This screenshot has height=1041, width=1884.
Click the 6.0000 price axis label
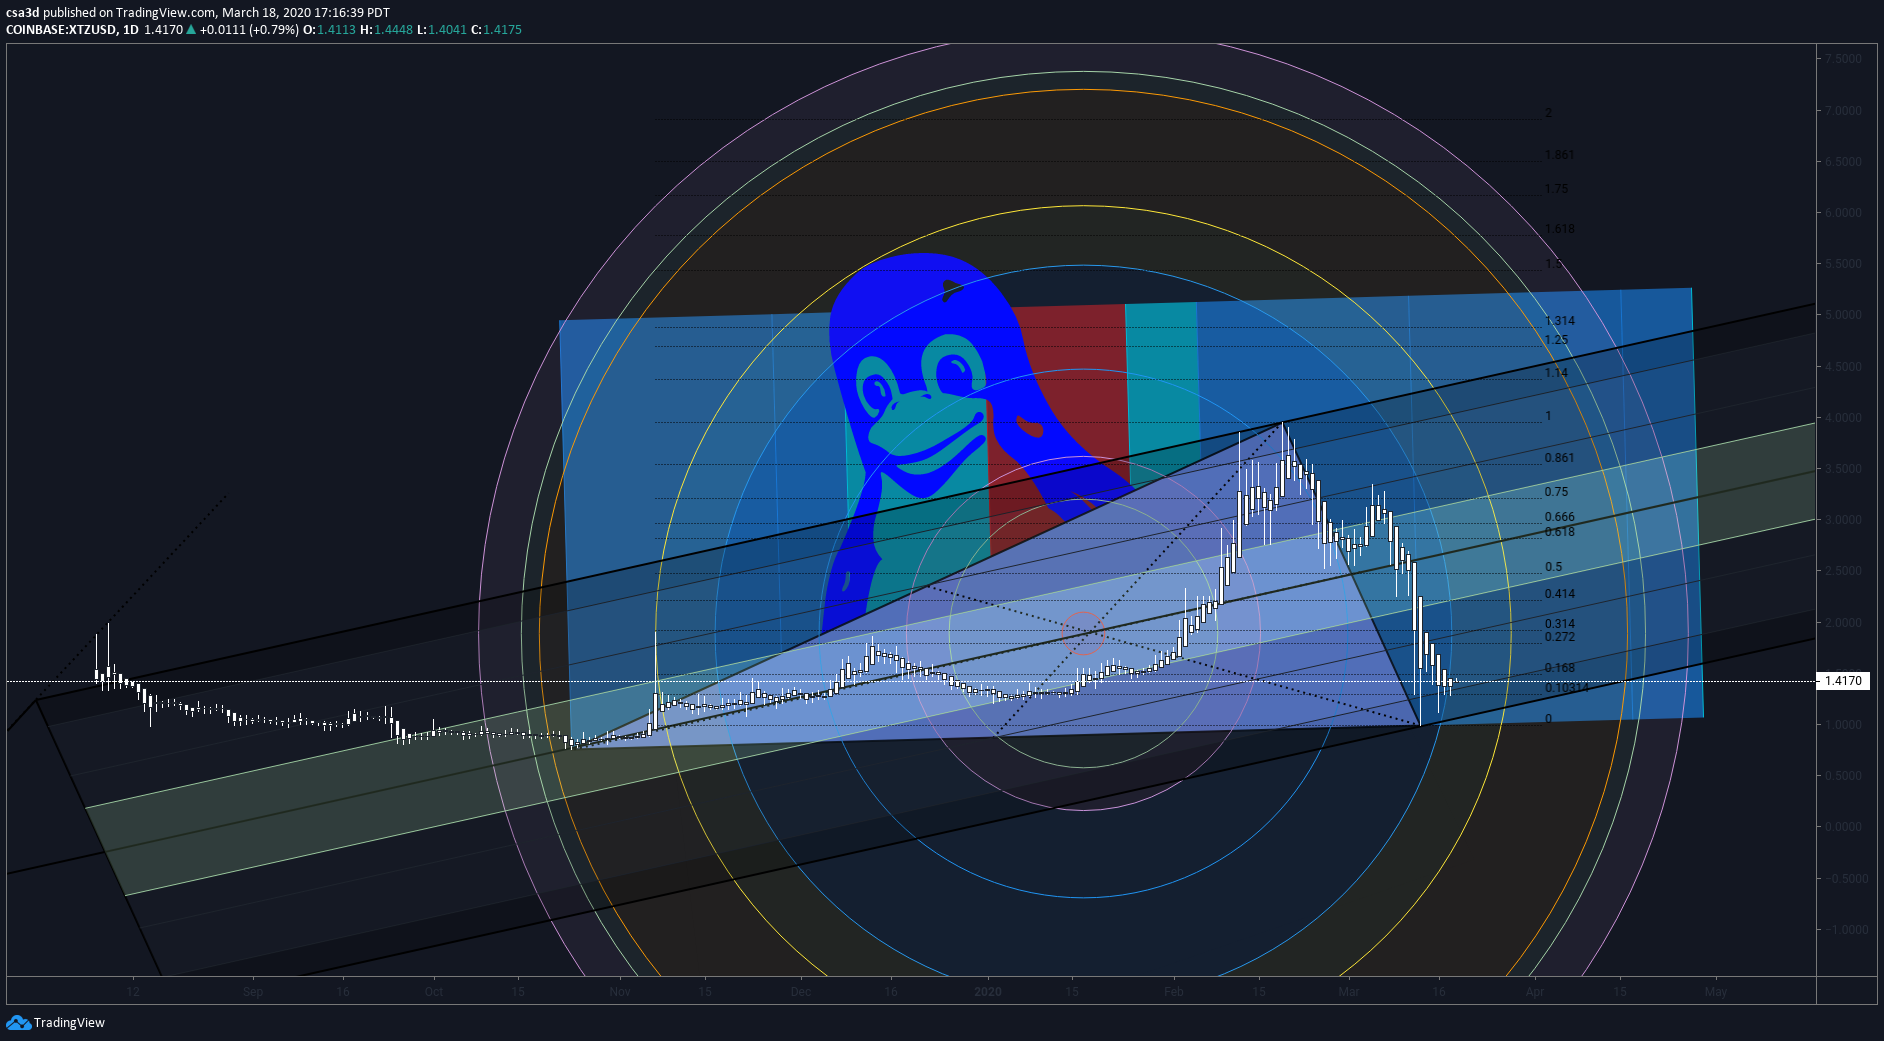pos(1843,212)
